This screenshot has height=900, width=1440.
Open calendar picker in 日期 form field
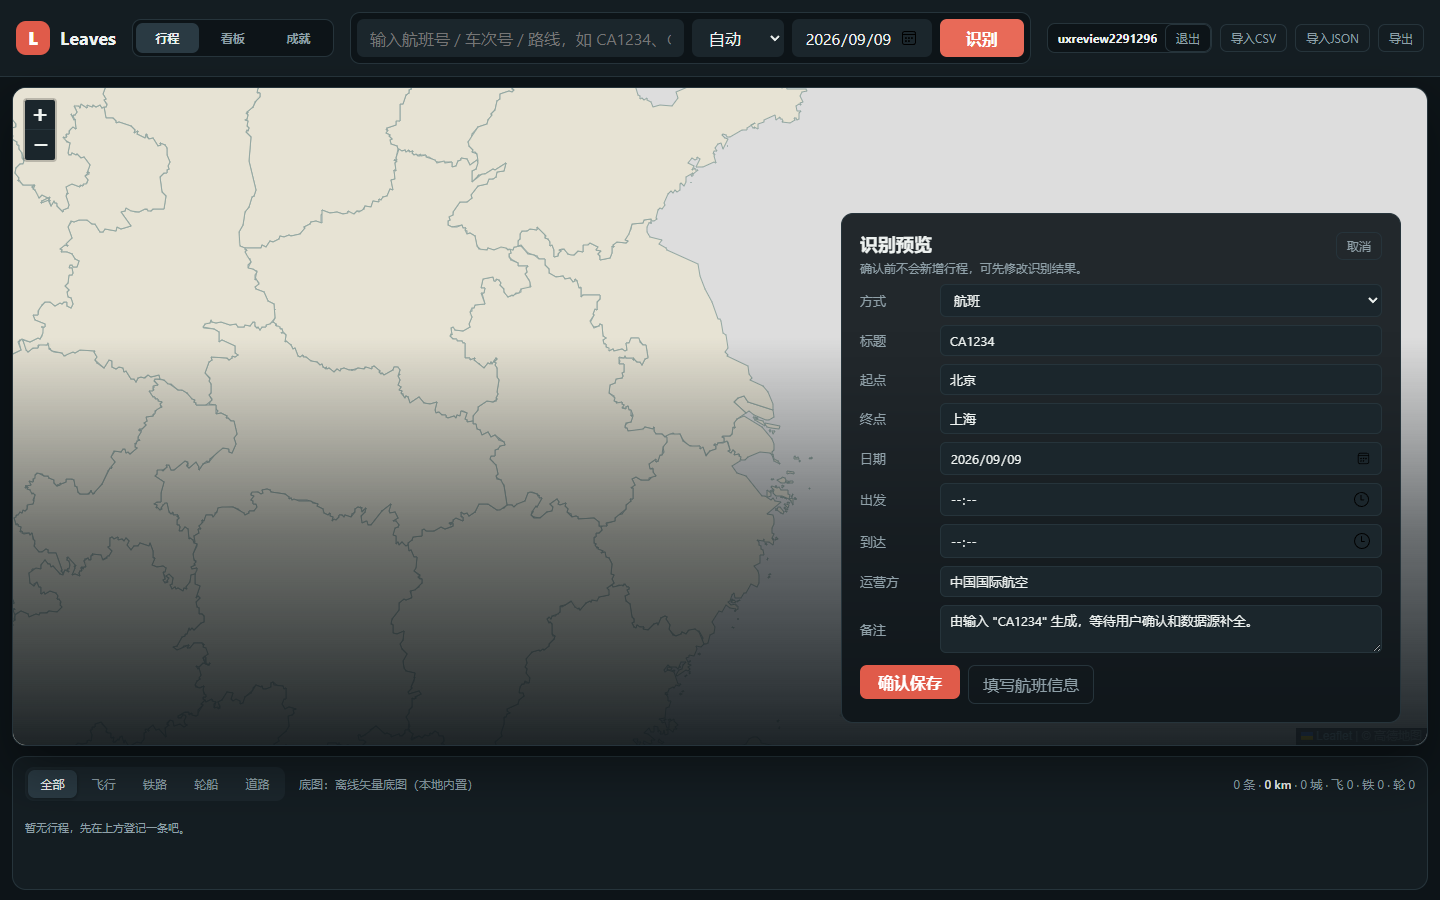pos(1363,459)
